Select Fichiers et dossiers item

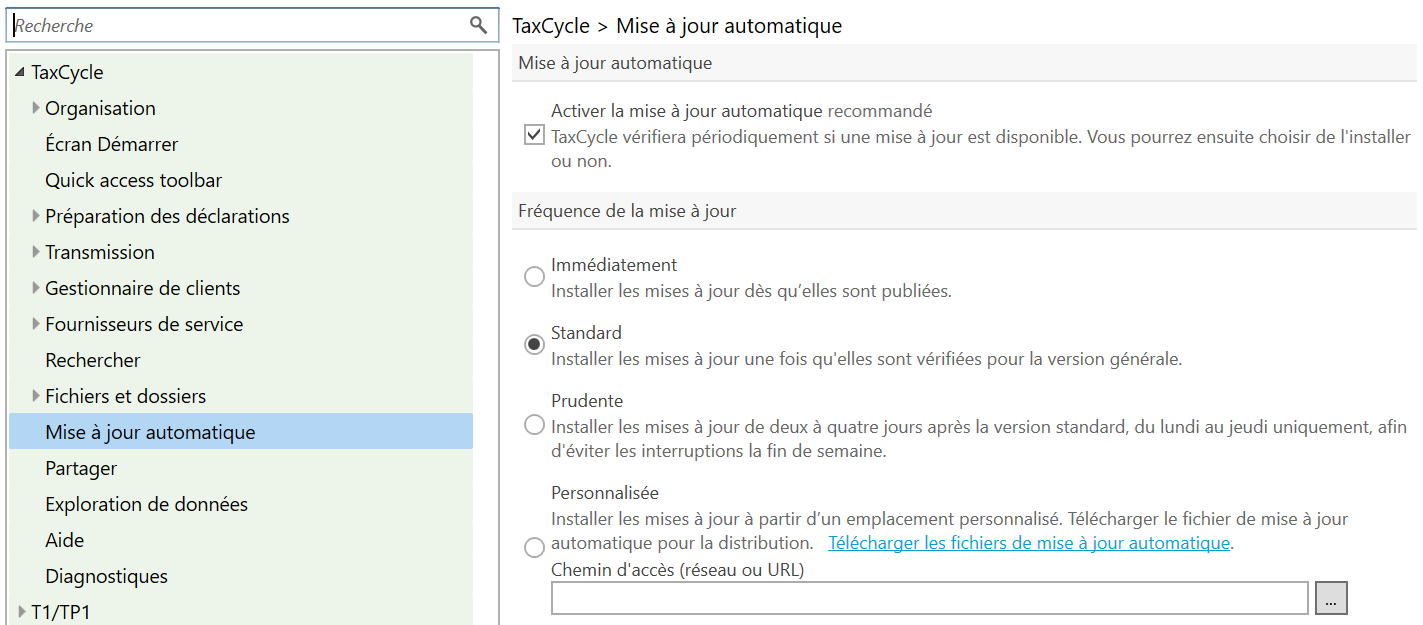coord(126,396)
